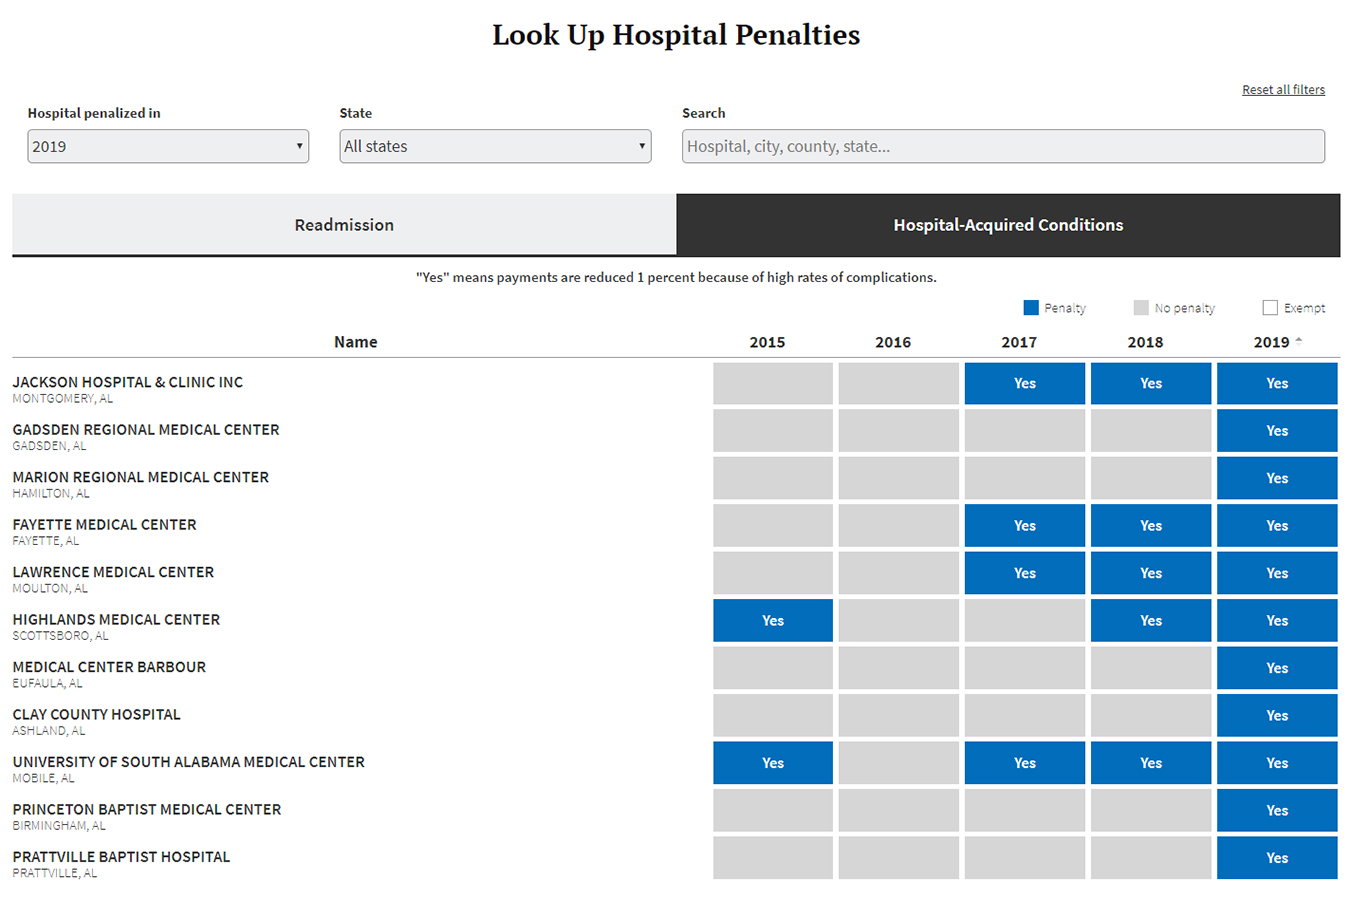Click the sort arrow beside 2019 column
The width and height of the screenshot is (1350, 900).
pyautogui.click(x=1299, y=341)
